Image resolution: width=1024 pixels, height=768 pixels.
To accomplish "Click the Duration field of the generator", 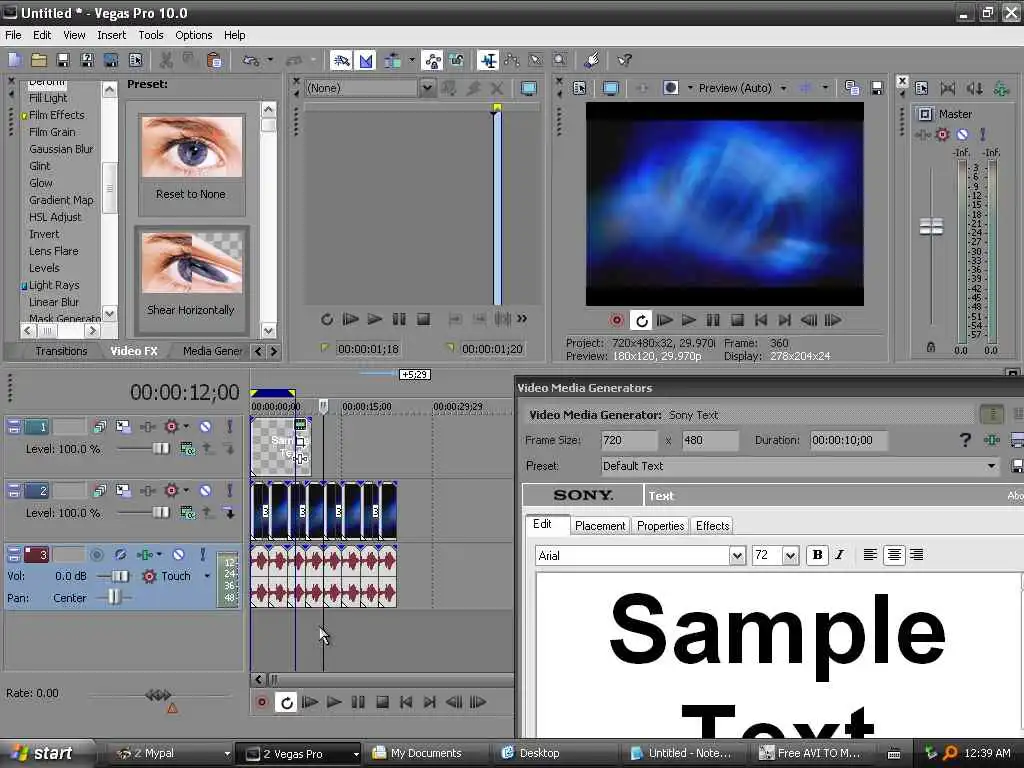I will click(848, 440).
